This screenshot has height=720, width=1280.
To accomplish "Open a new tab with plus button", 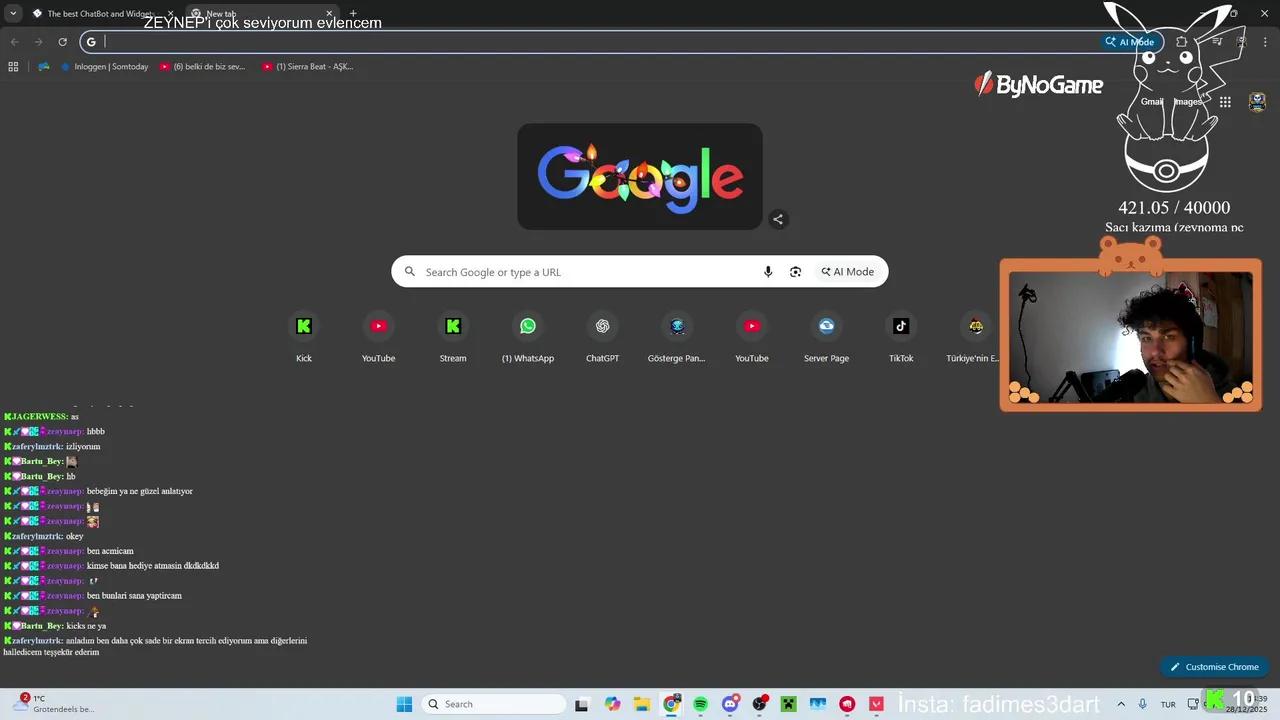I will [x=353, y=14].
